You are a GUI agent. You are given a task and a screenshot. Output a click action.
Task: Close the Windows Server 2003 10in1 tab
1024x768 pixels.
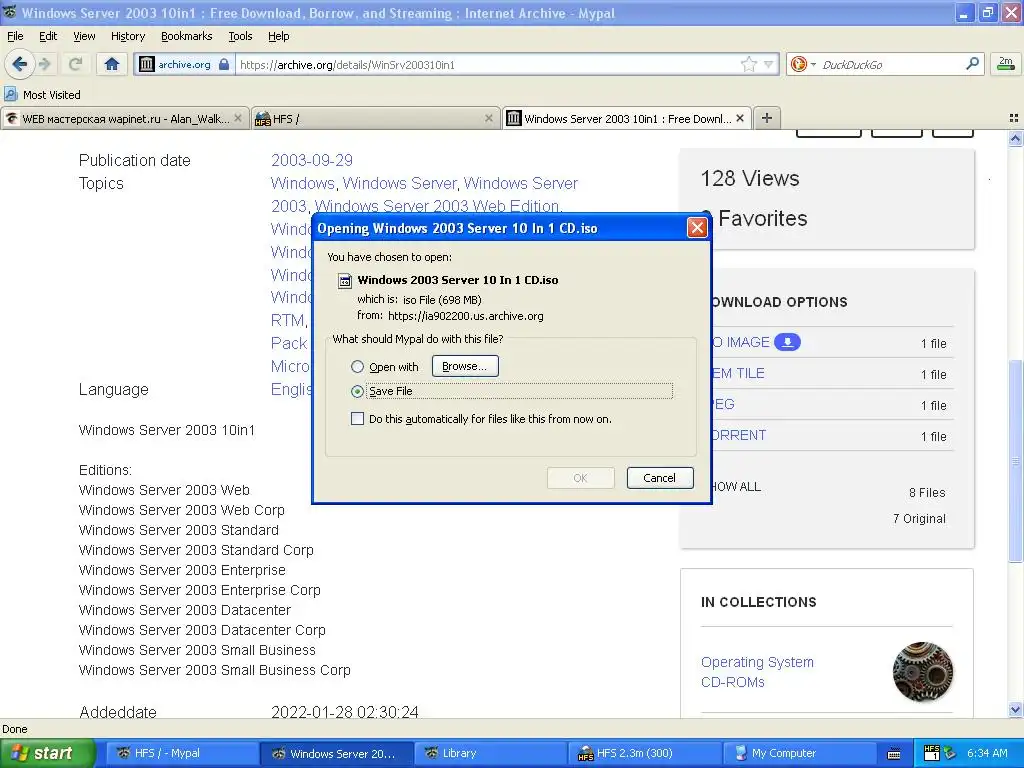click(740, 118)
